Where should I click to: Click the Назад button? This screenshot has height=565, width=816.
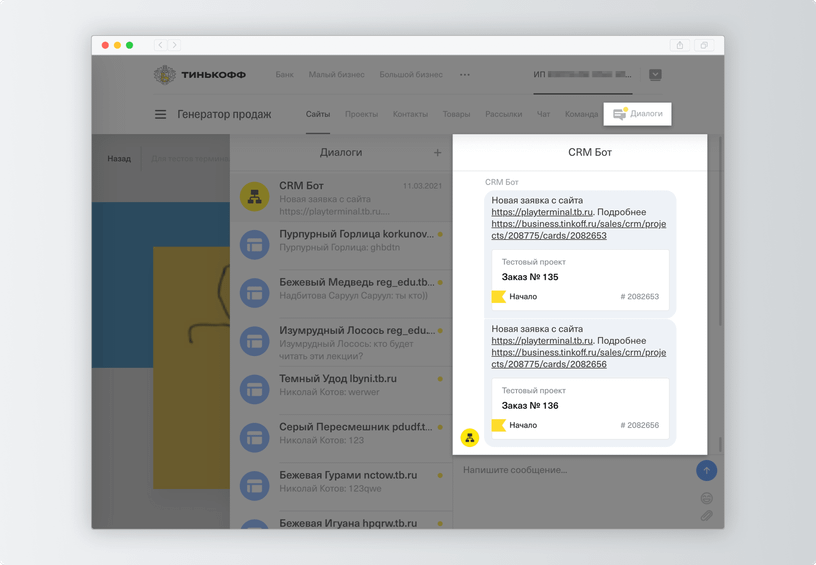click(119, 159)
